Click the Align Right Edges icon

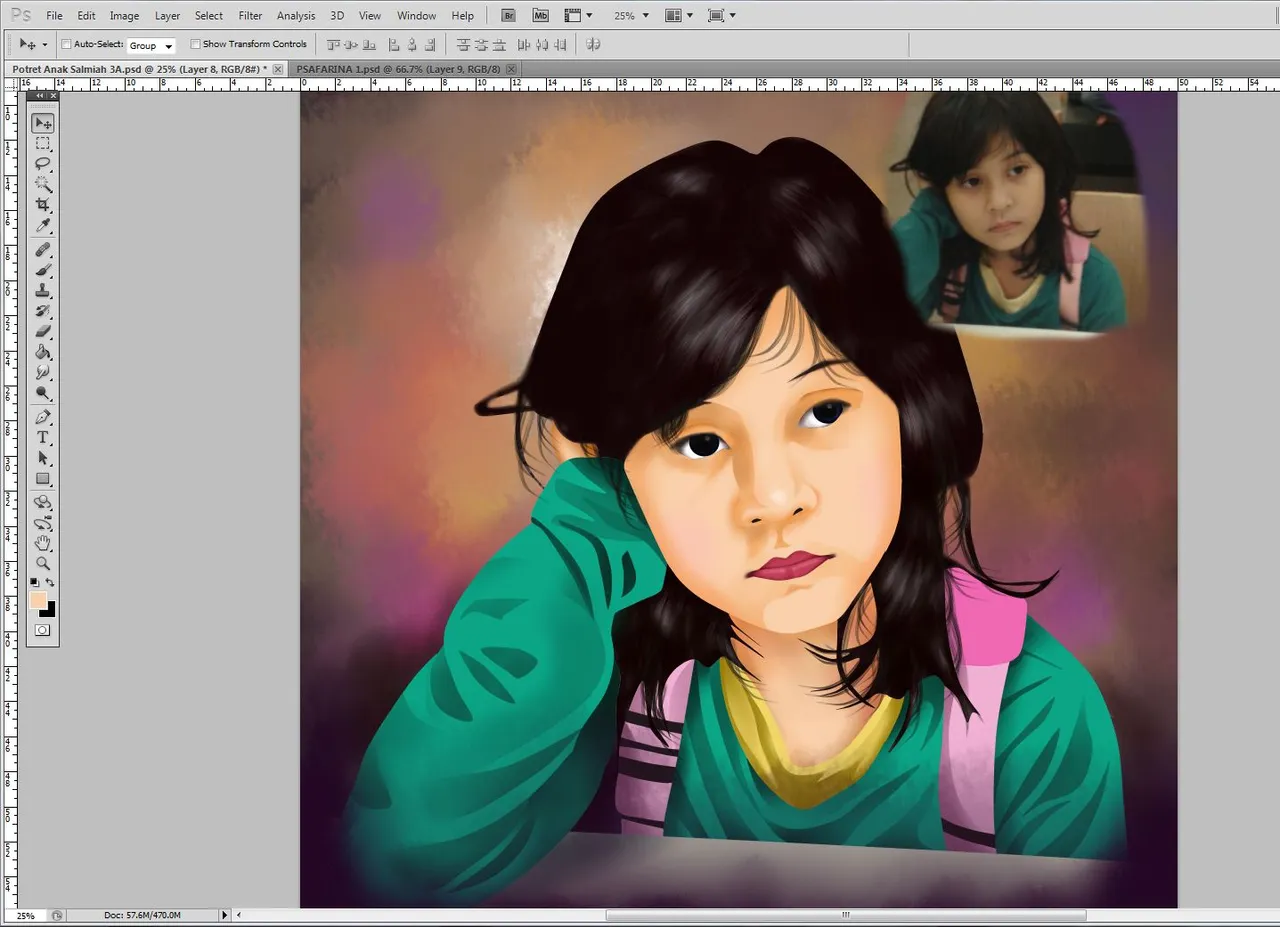click(x=430, y=45)
